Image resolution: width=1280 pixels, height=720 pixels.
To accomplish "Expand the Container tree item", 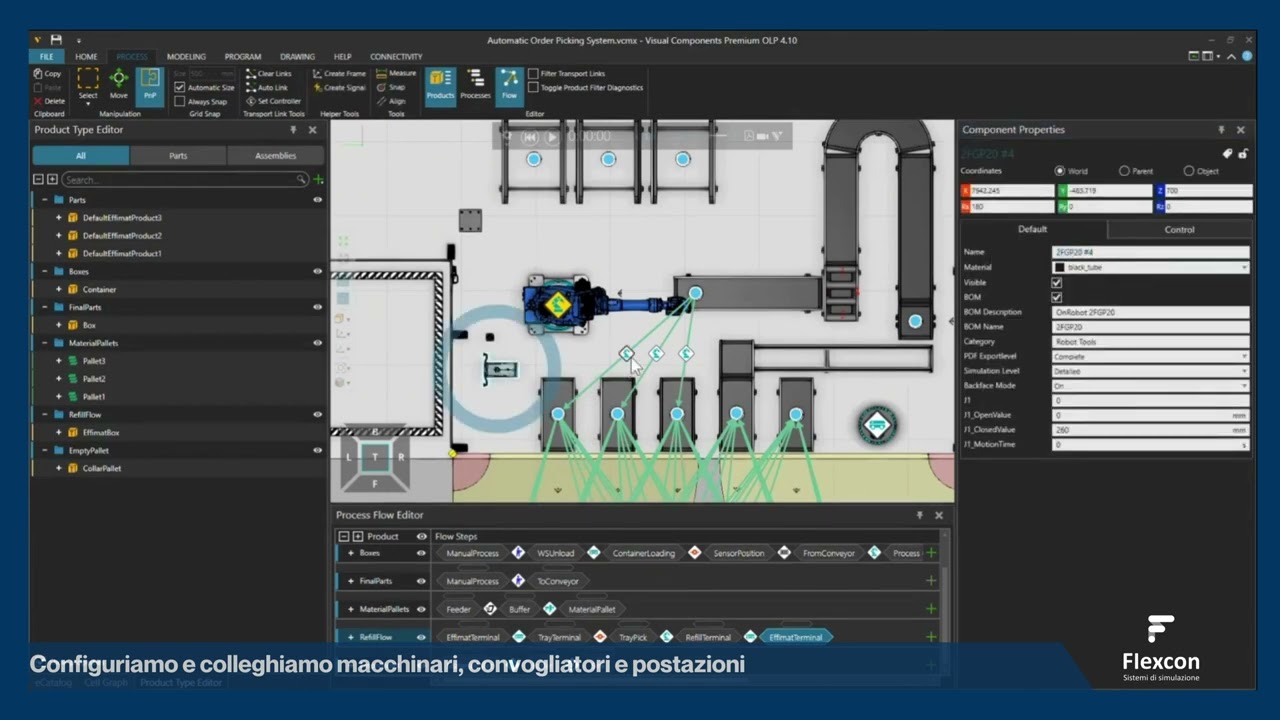I will point(58,289).
